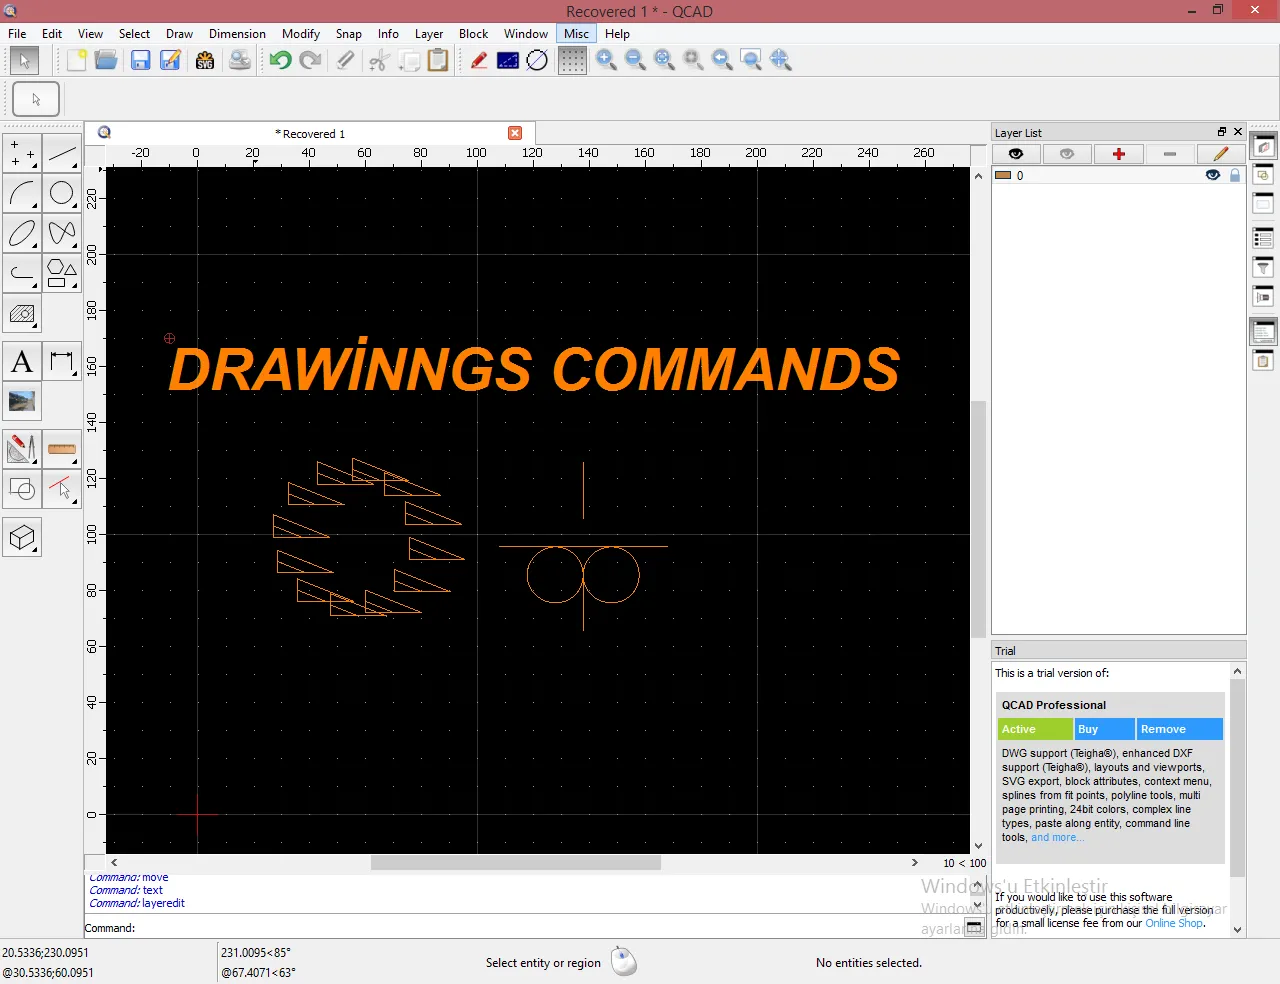Click the Command input field

pos(550,928)
